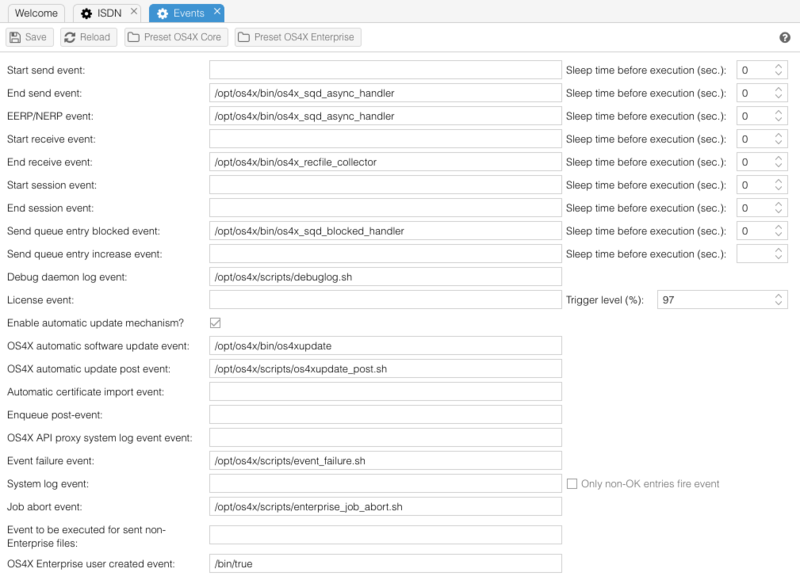Click the Job abort event path field

tap(385, 507)
